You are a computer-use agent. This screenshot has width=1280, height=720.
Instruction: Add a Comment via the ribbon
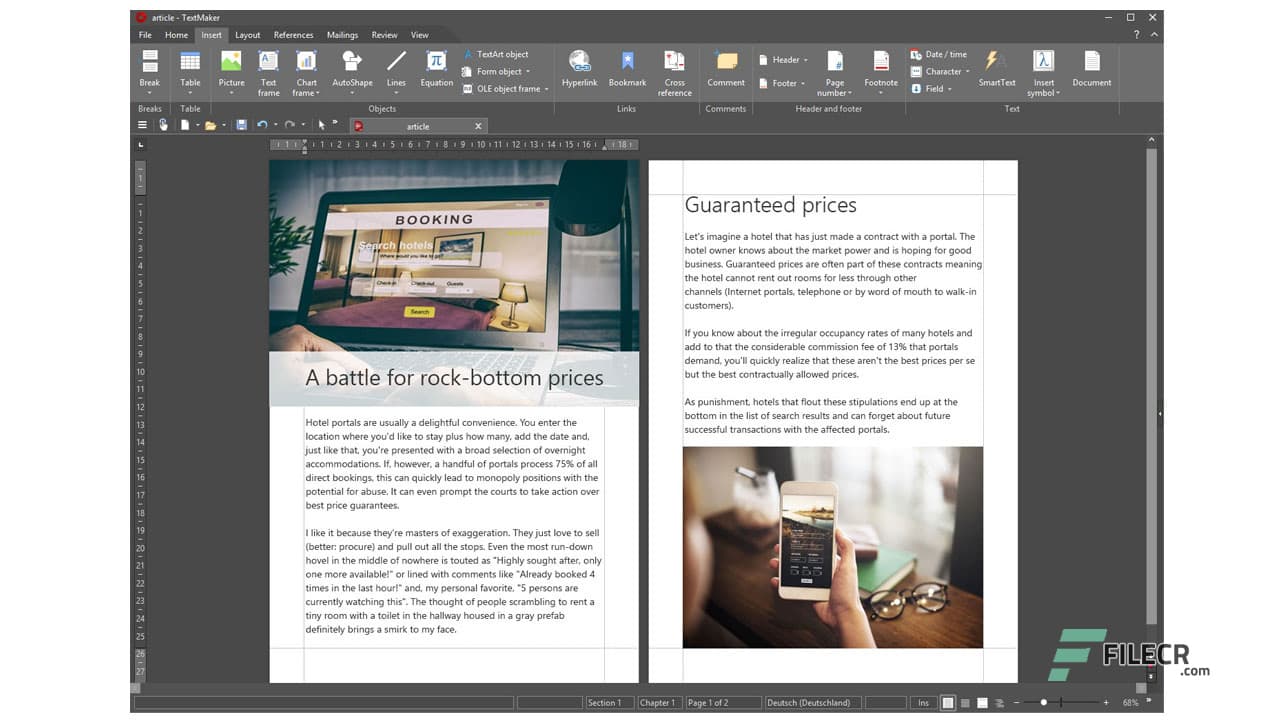click(x=726, y=68)
